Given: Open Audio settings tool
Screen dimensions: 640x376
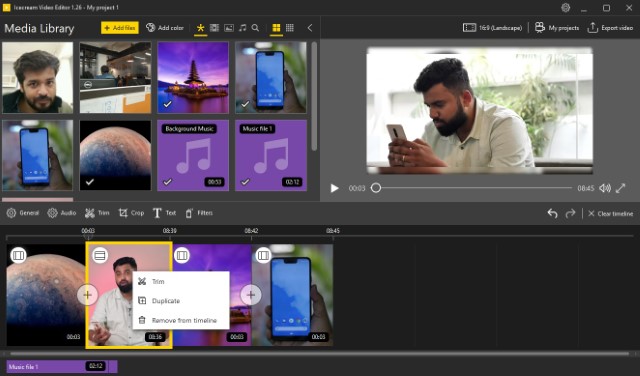Looking at the screenshot, I should pyautogui.click(x=62, y=213).
